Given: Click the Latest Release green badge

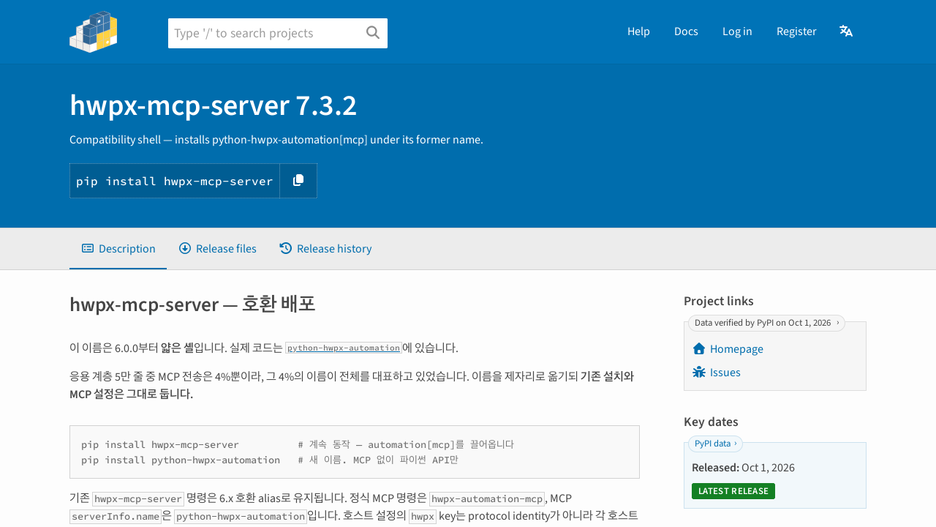Looking at the screenshot, I should [x=733, y=491].
